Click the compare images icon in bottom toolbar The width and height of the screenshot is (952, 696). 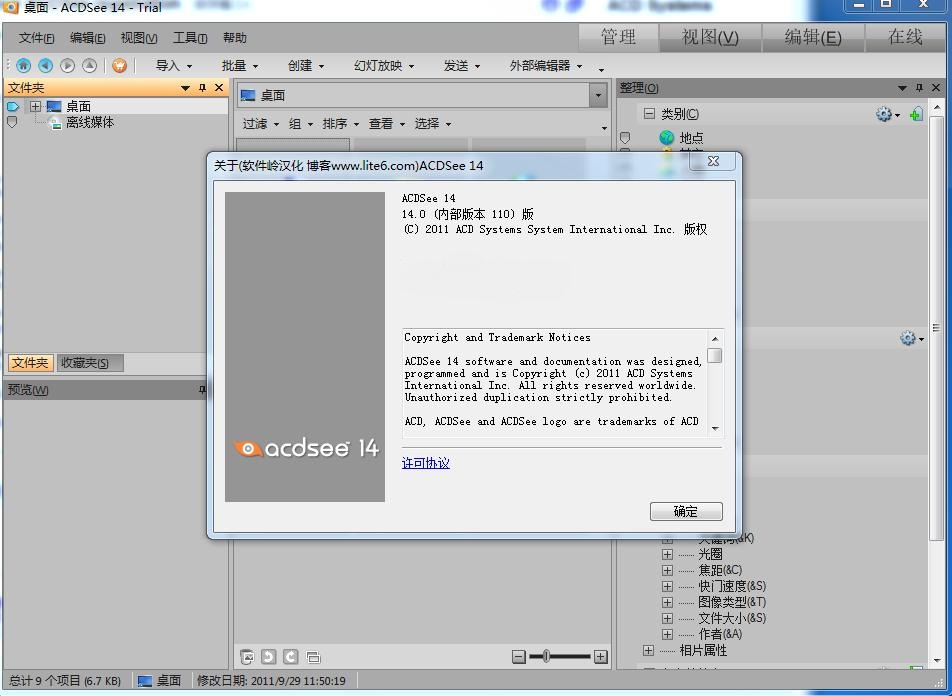(247, 657)
